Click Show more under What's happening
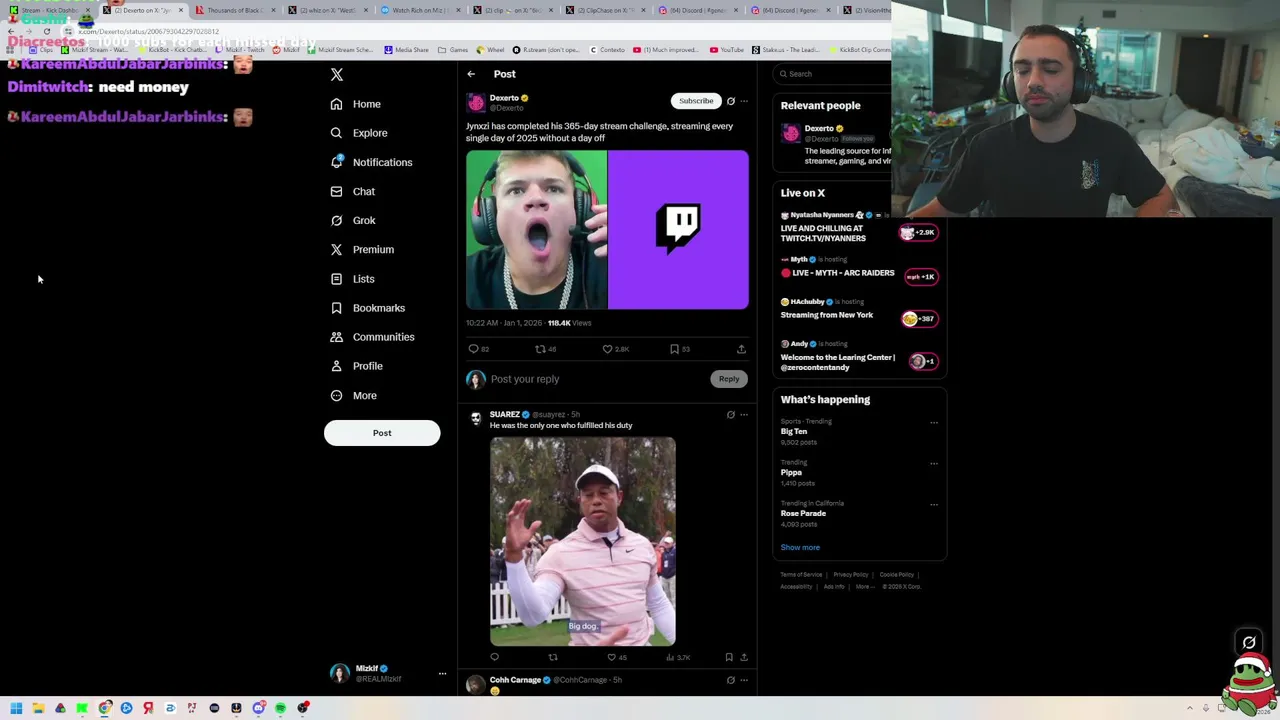 pyautogui.click(x=800, y=548)
